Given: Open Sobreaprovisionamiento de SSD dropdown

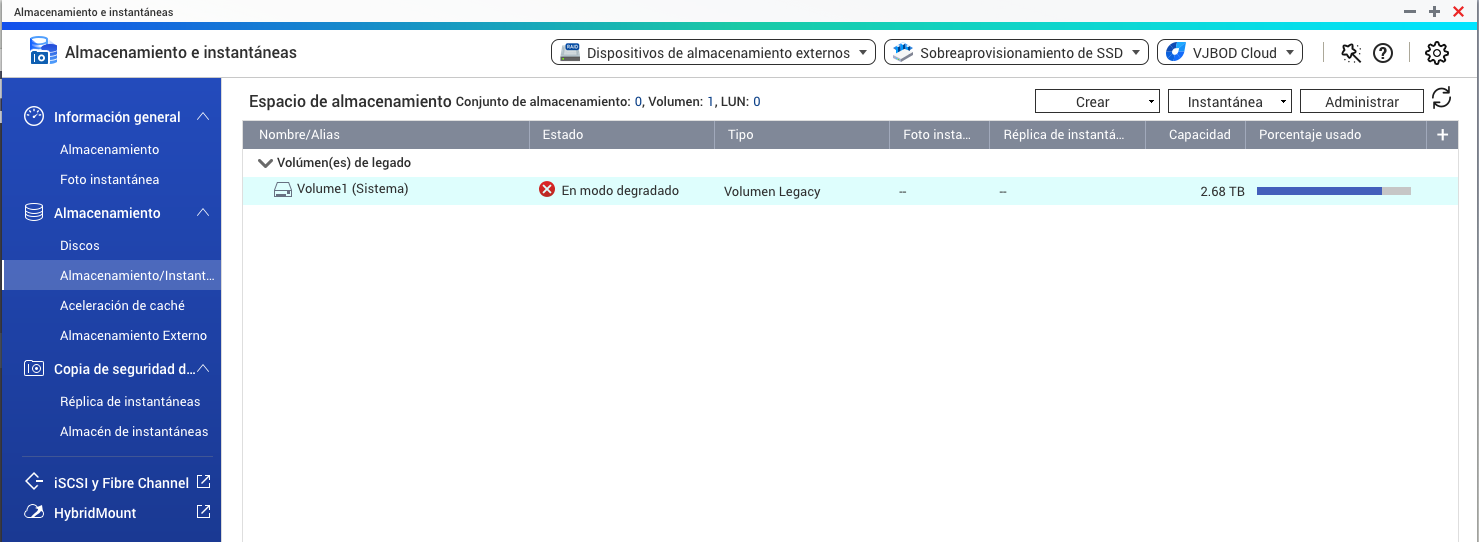Looking at the screenshot, I should pos(1016,53).
